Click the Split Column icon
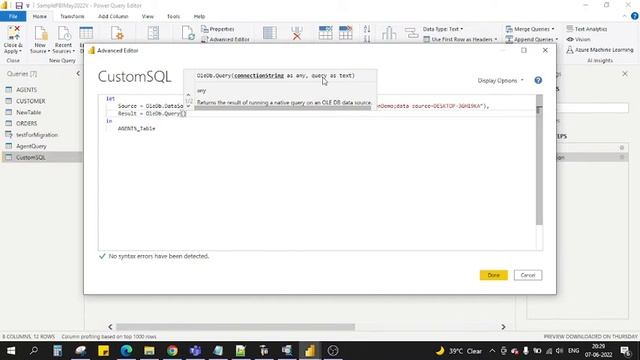The image size is (640, 360). pyautogui.click(x=389, y=33)
